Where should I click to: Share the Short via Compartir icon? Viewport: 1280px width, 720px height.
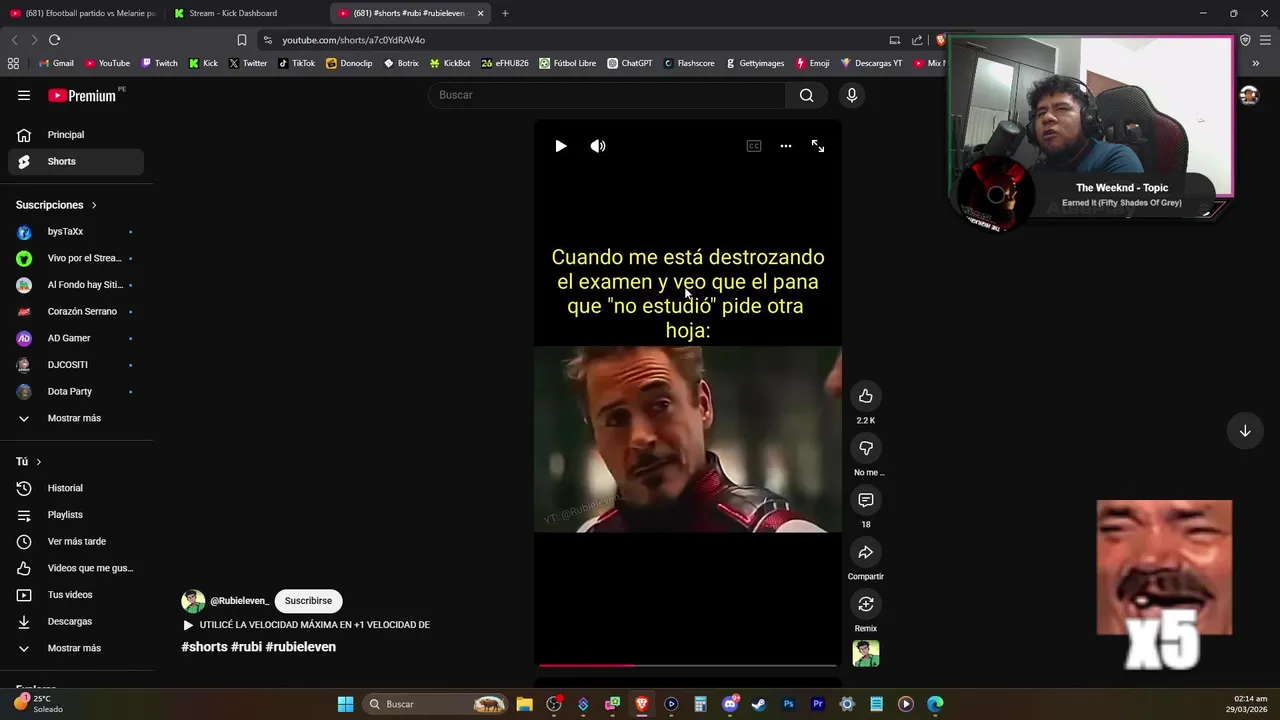point(866,552)
